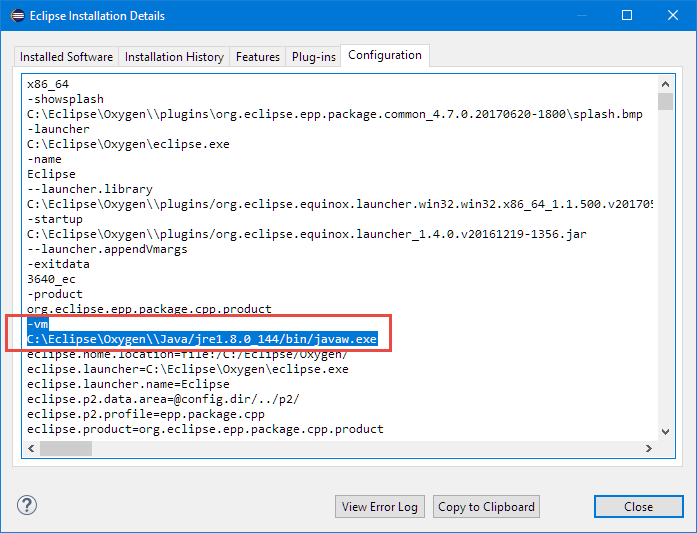Go to the Plug-ins tab

313,57
